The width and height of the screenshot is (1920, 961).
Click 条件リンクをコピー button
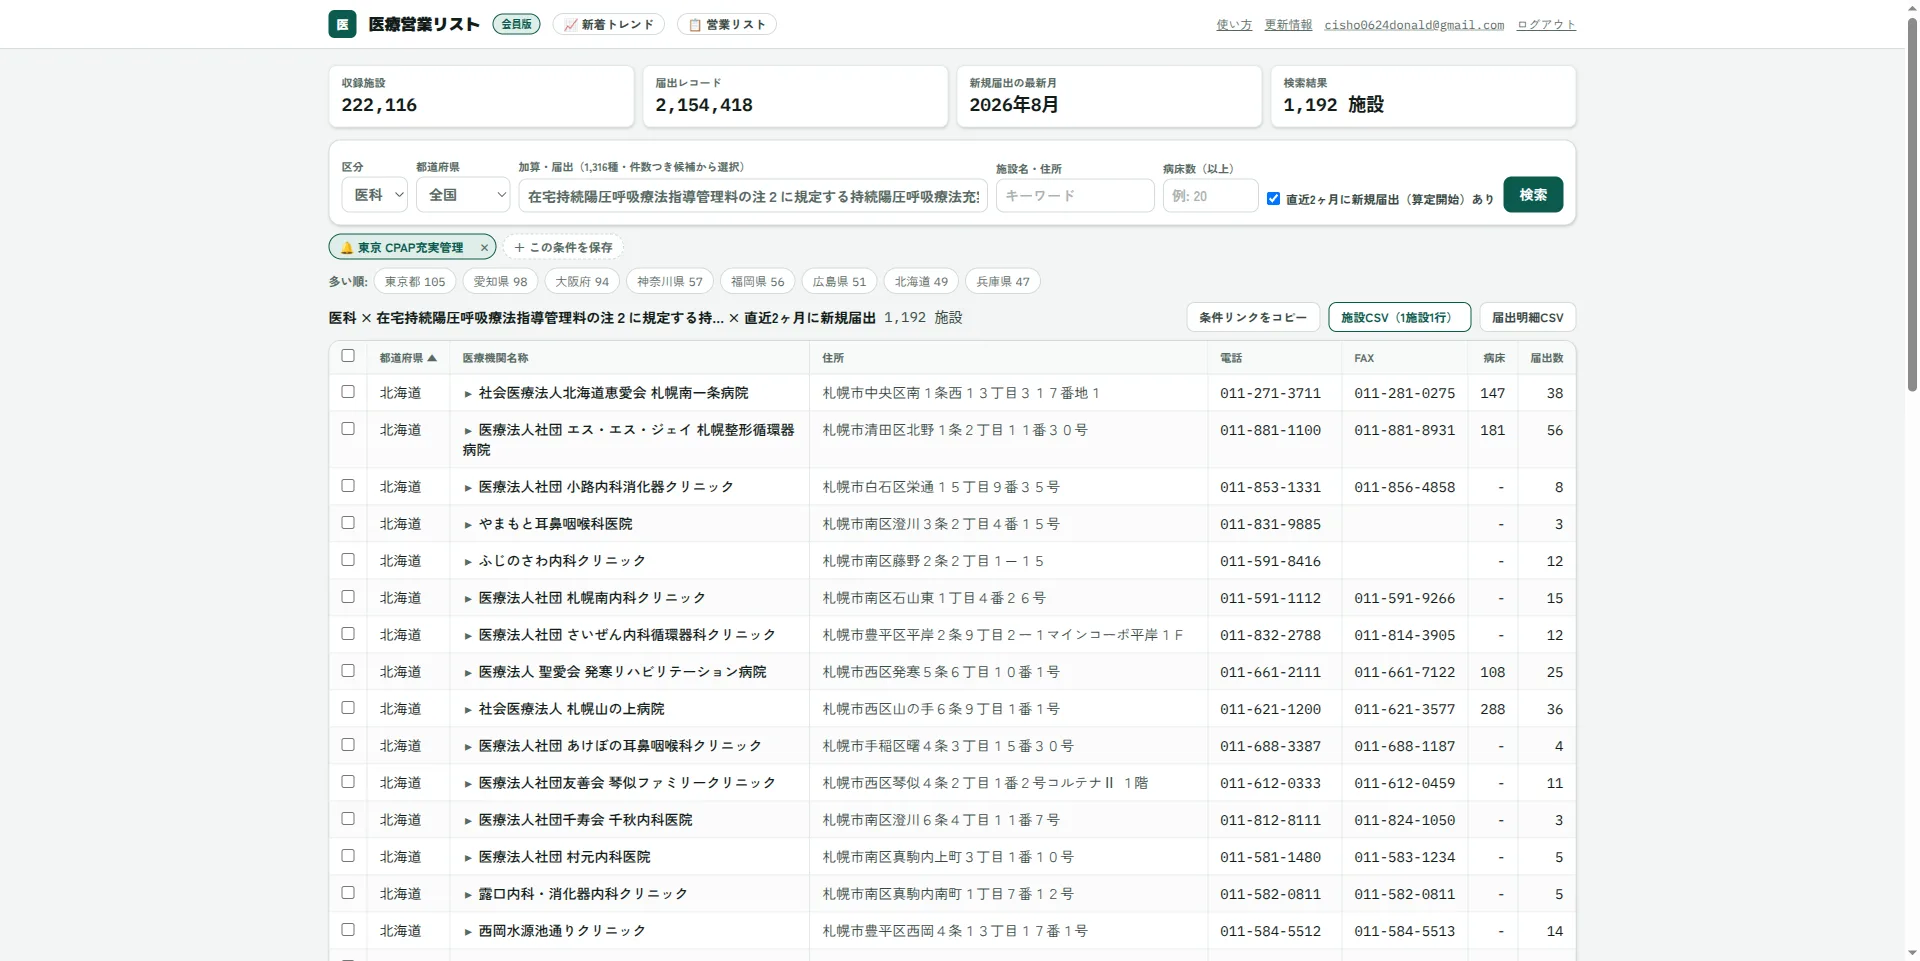pos(1253,317)
